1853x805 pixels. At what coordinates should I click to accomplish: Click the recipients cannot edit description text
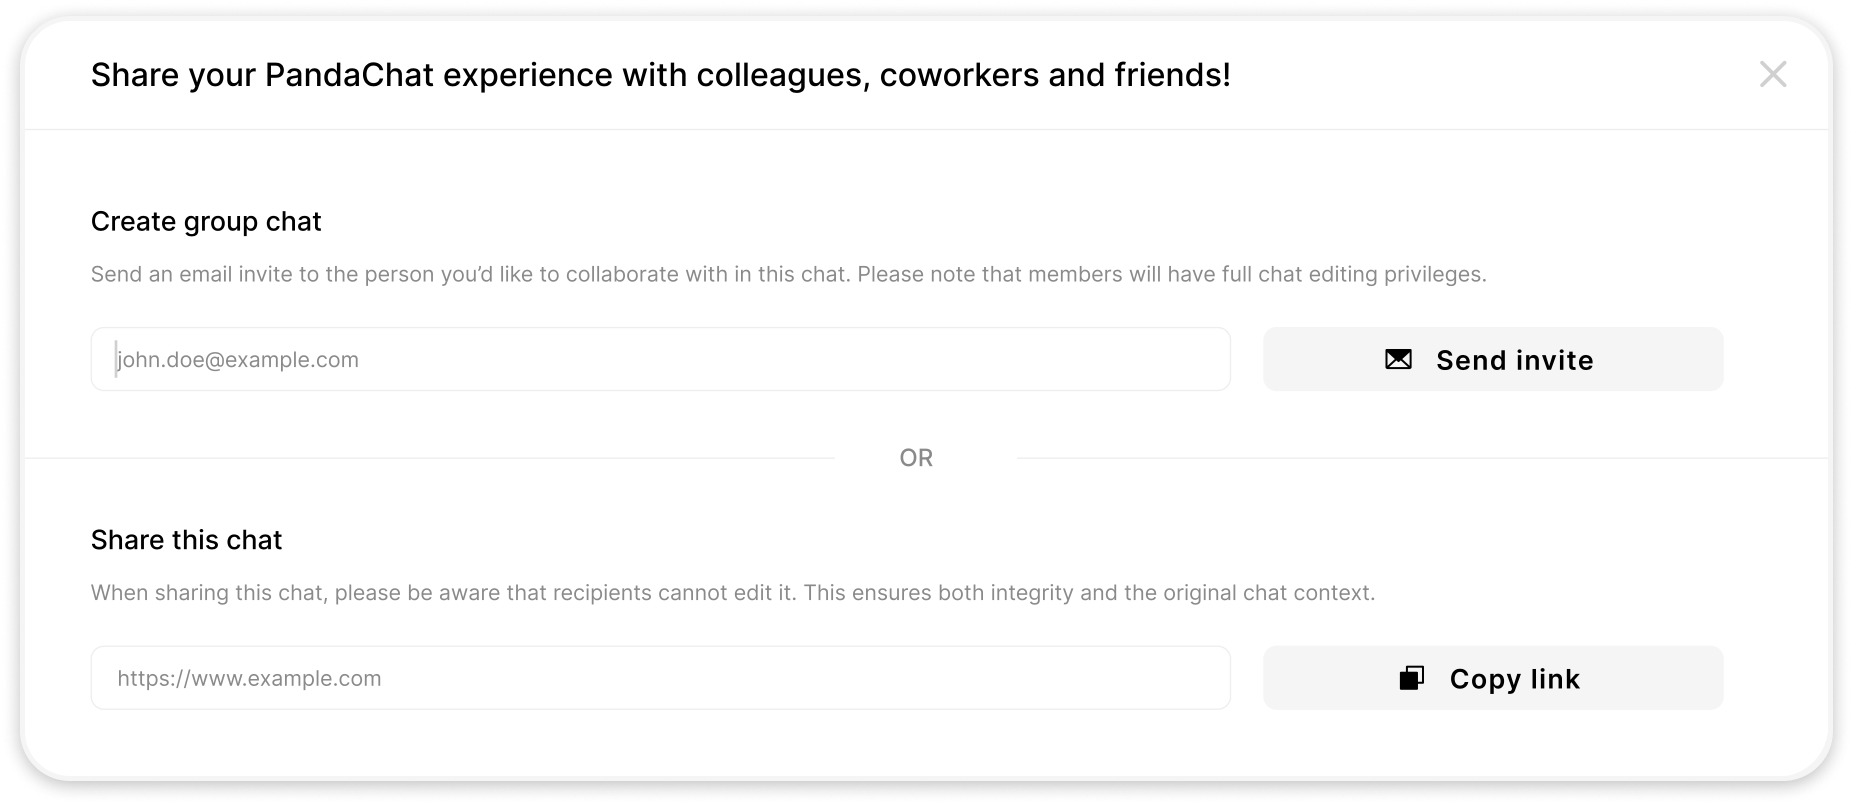[733, 593]
